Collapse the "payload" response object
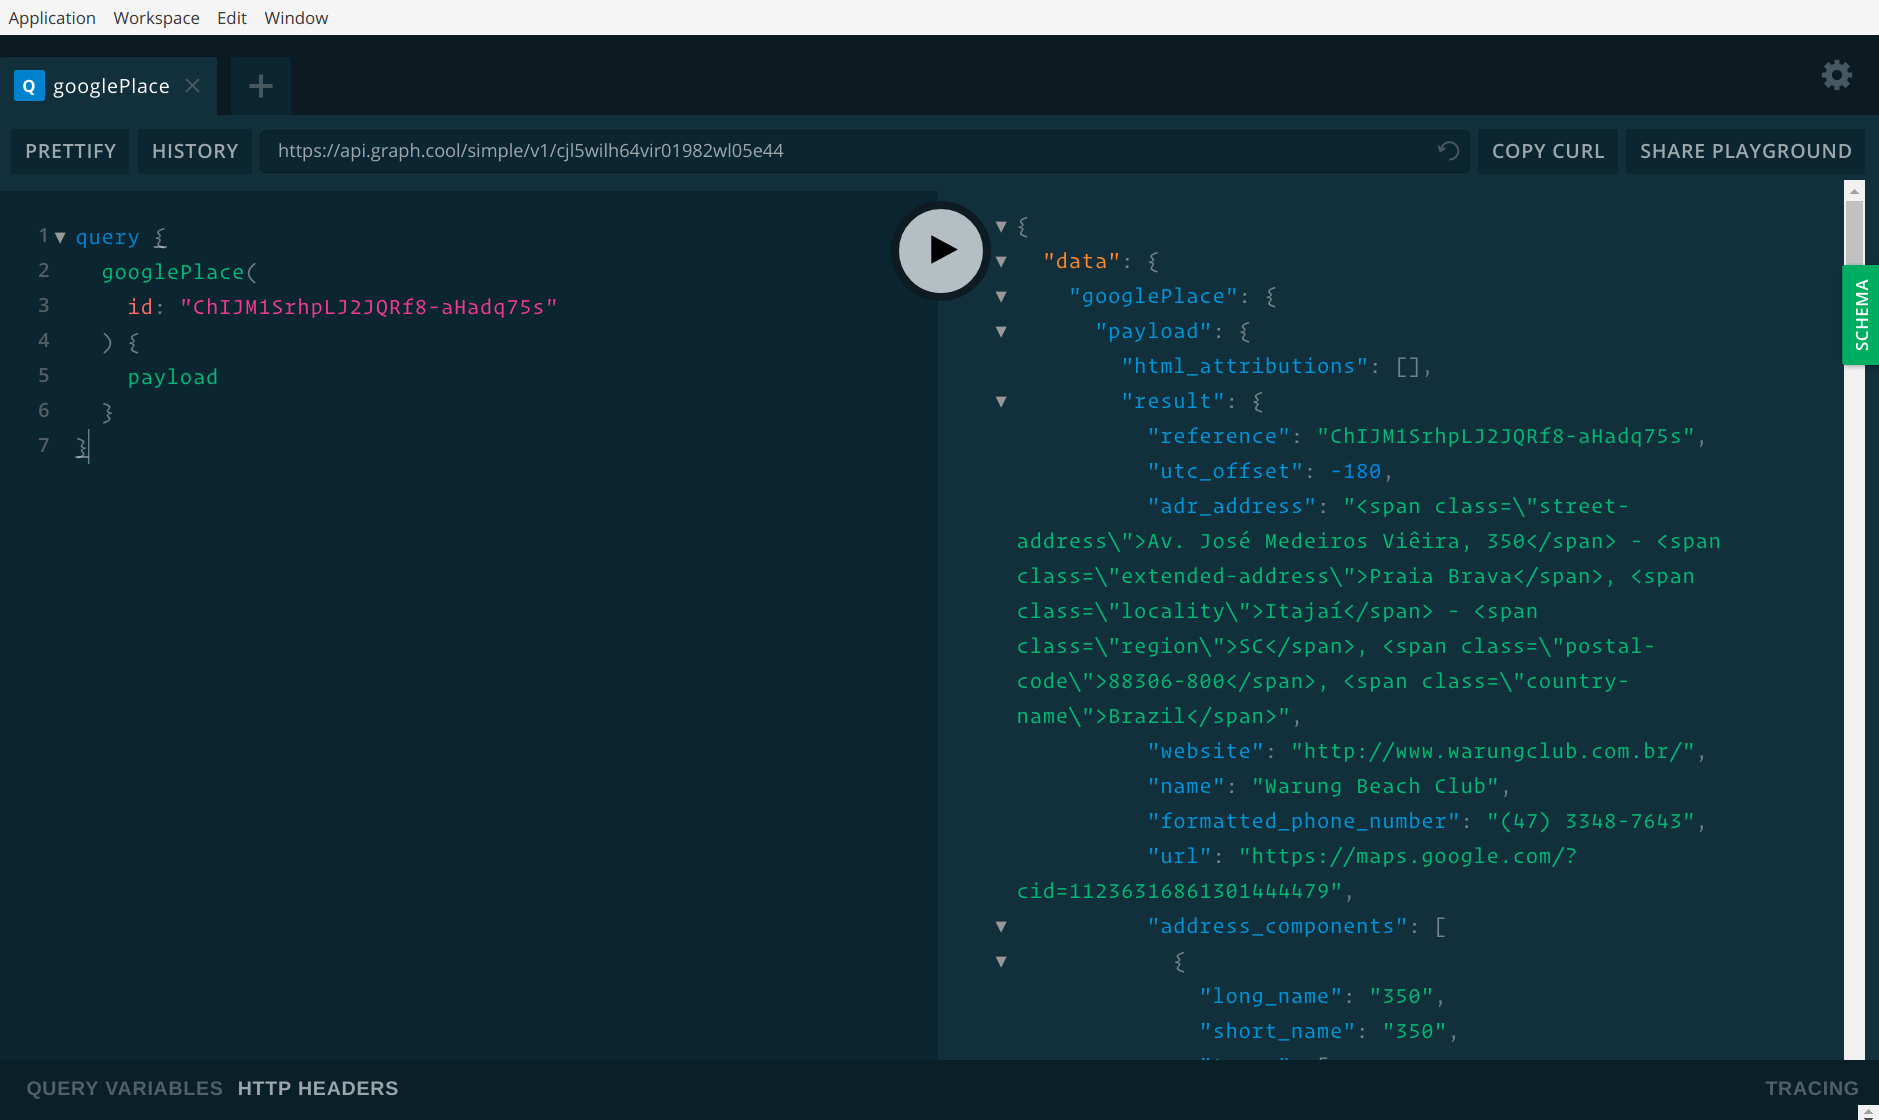The image size is (1879, 1120). [x=1001, y=331]
